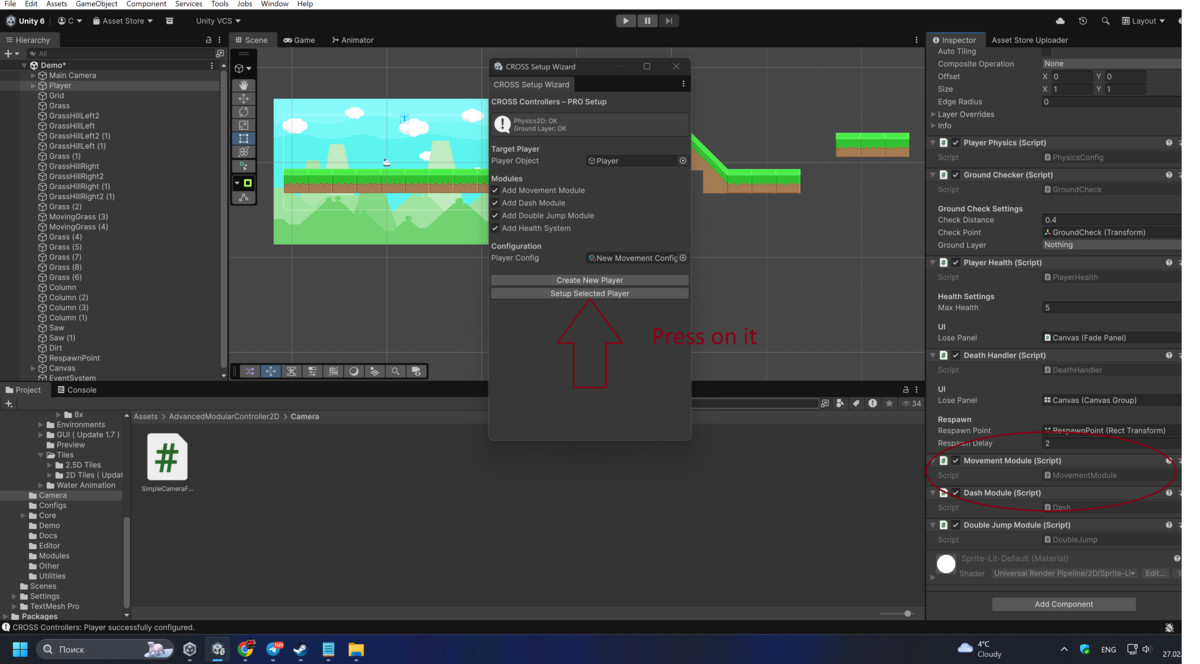The height and width of the screenshot is (664, 1200).
Task: Click Setup Selected Player button
Action: [590, 294]
